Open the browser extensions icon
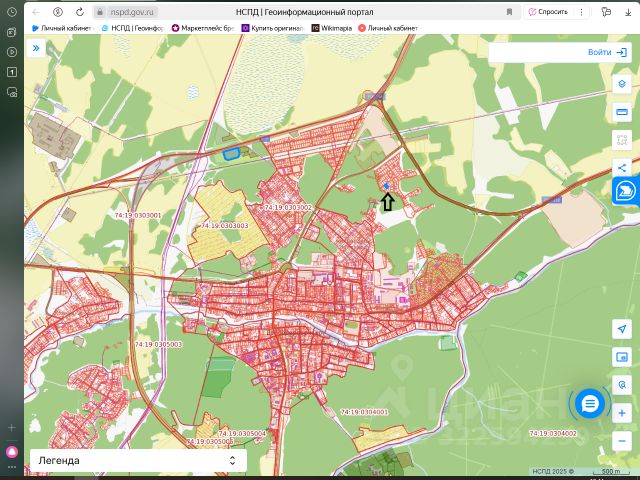This screenshot has height=480, width=640. click(606, 12)
